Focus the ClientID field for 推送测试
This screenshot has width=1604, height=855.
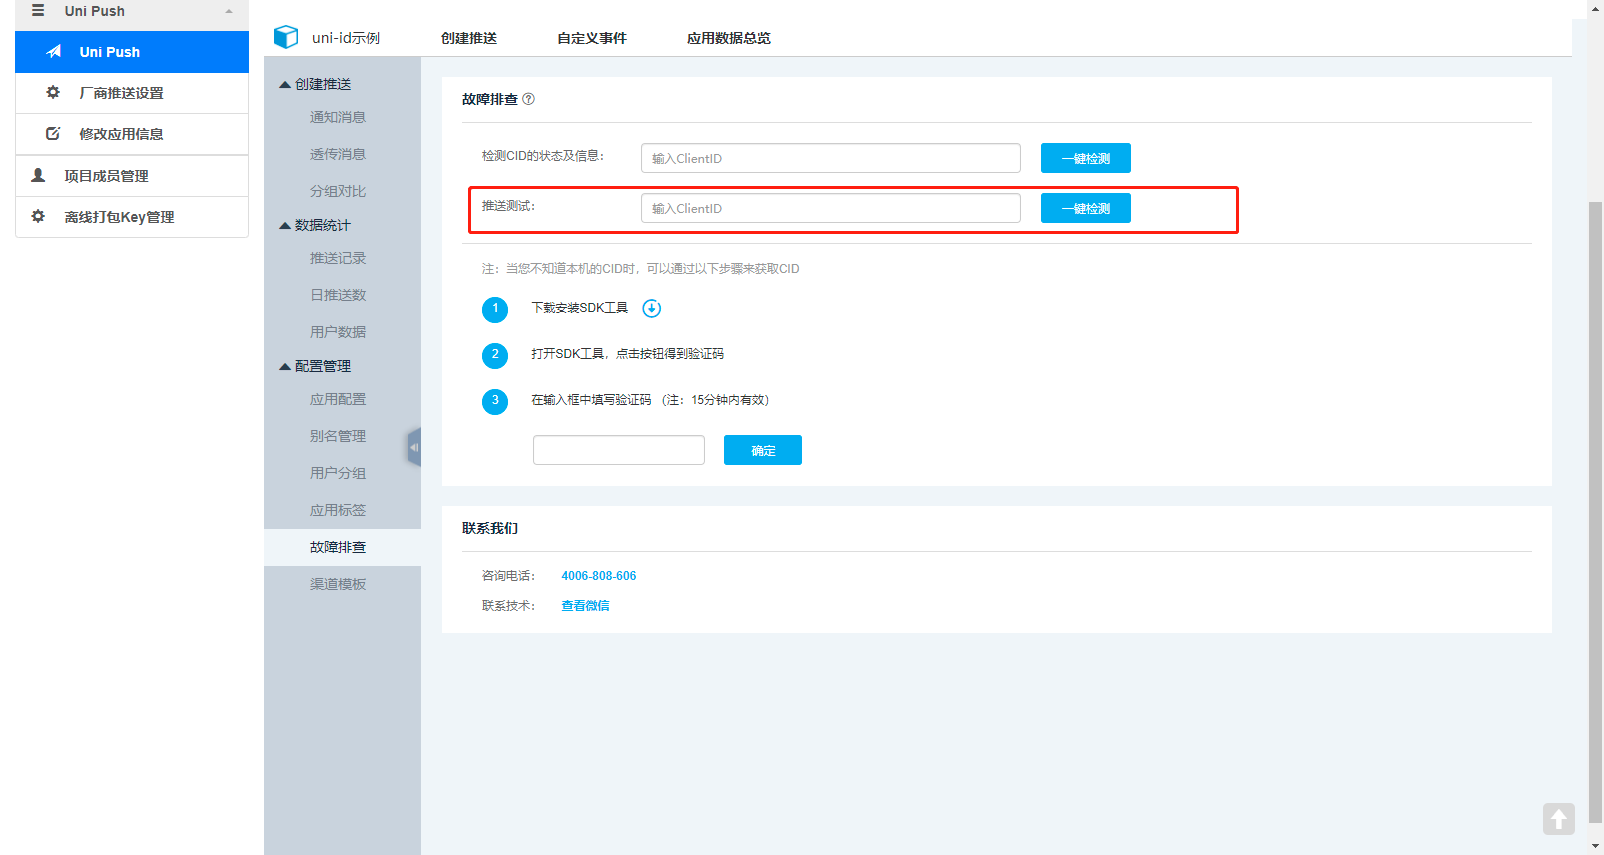(x=831, y=208)
